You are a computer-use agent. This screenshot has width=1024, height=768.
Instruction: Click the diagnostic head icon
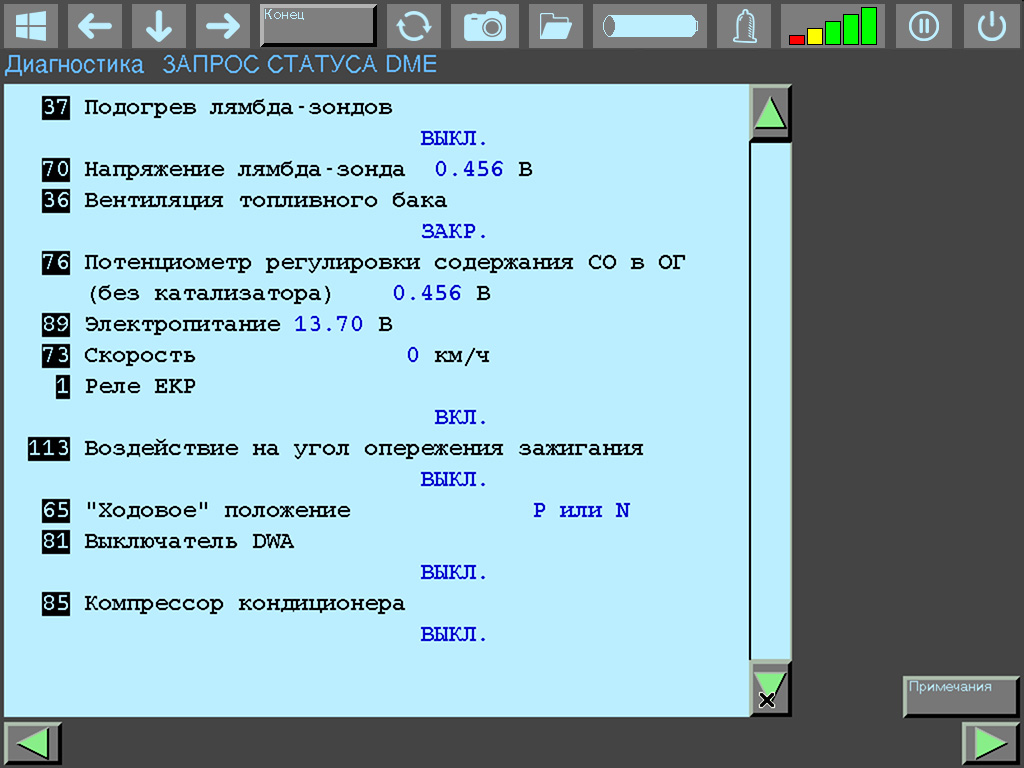744,26
